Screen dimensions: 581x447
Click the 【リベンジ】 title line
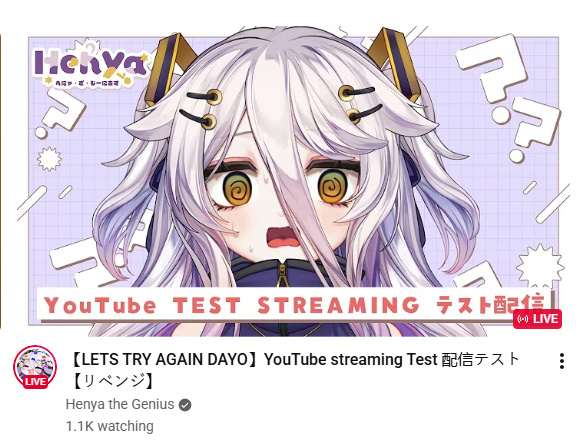tap(113, 381)
